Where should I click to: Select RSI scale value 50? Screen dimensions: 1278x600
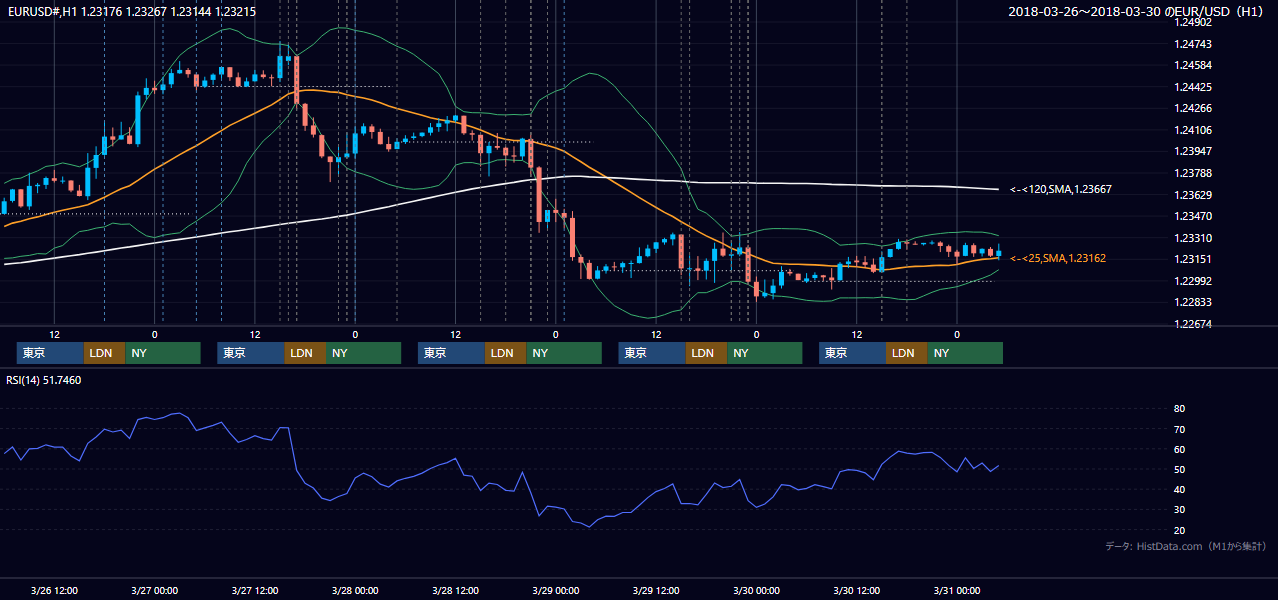click(1179, 469)
